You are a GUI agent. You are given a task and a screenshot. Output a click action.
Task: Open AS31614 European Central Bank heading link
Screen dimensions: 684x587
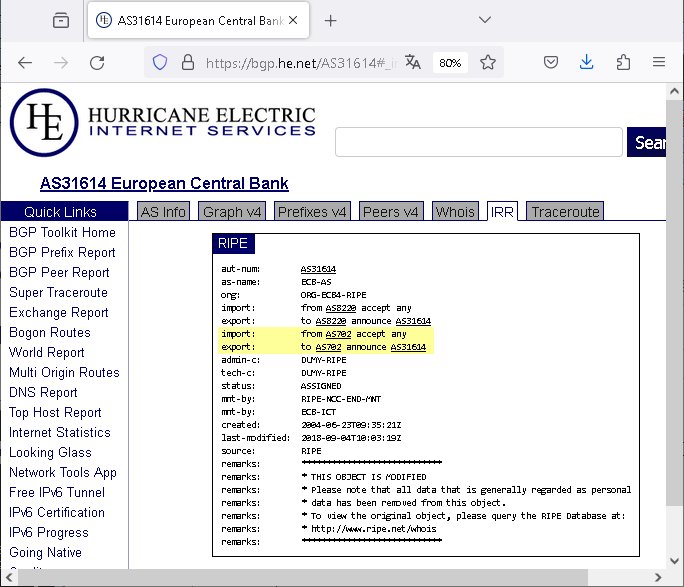pos(164,184)
